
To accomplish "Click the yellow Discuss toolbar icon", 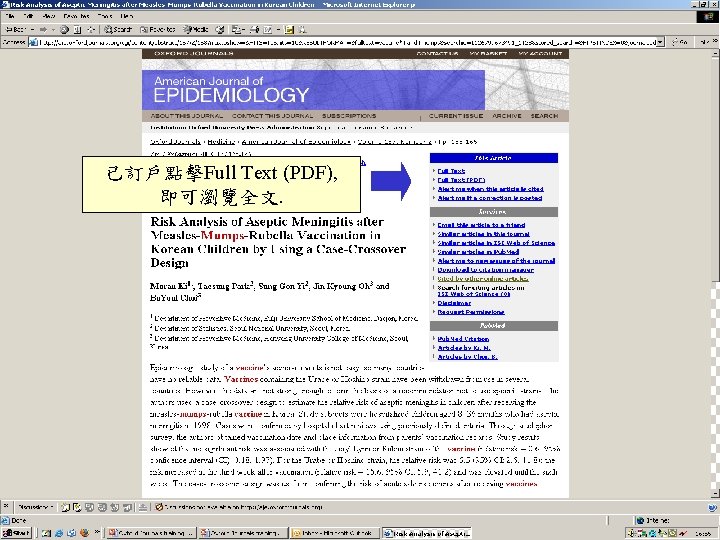I will [289, 29].
